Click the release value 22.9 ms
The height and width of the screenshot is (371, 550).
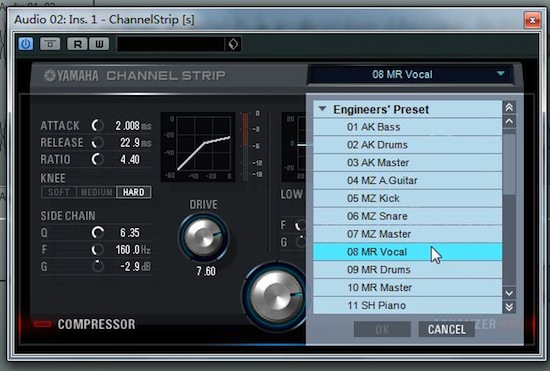coord(135,142)
